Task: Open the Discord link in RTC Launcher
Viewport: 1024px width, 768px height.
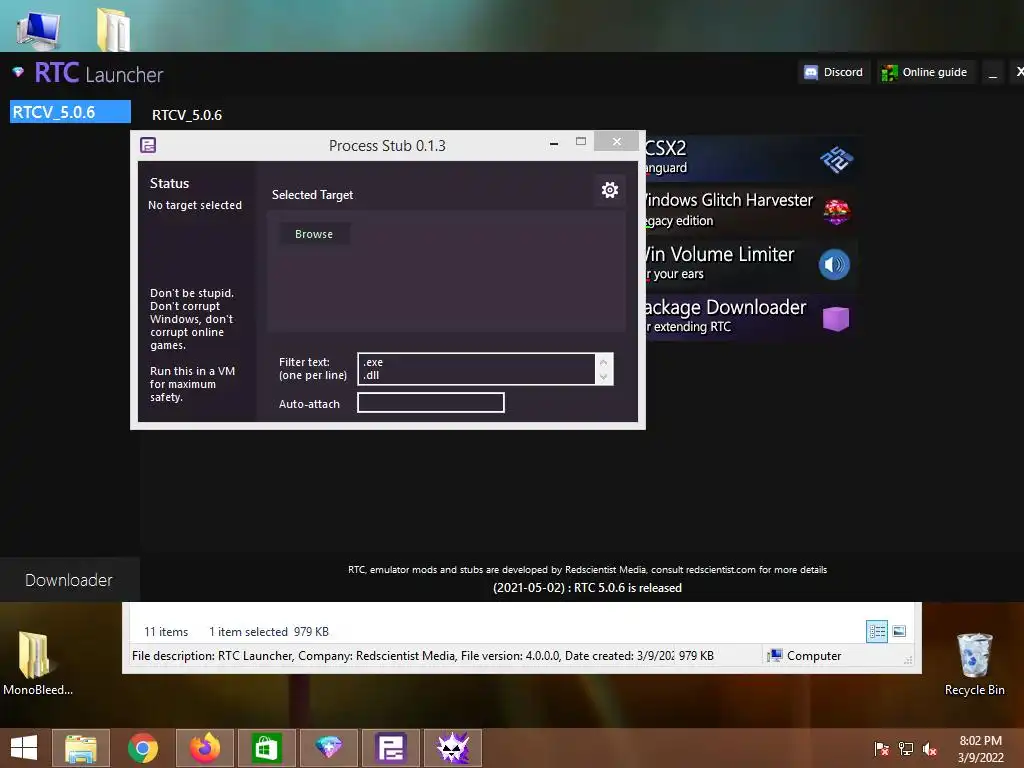Action: [x=833, y=72]
